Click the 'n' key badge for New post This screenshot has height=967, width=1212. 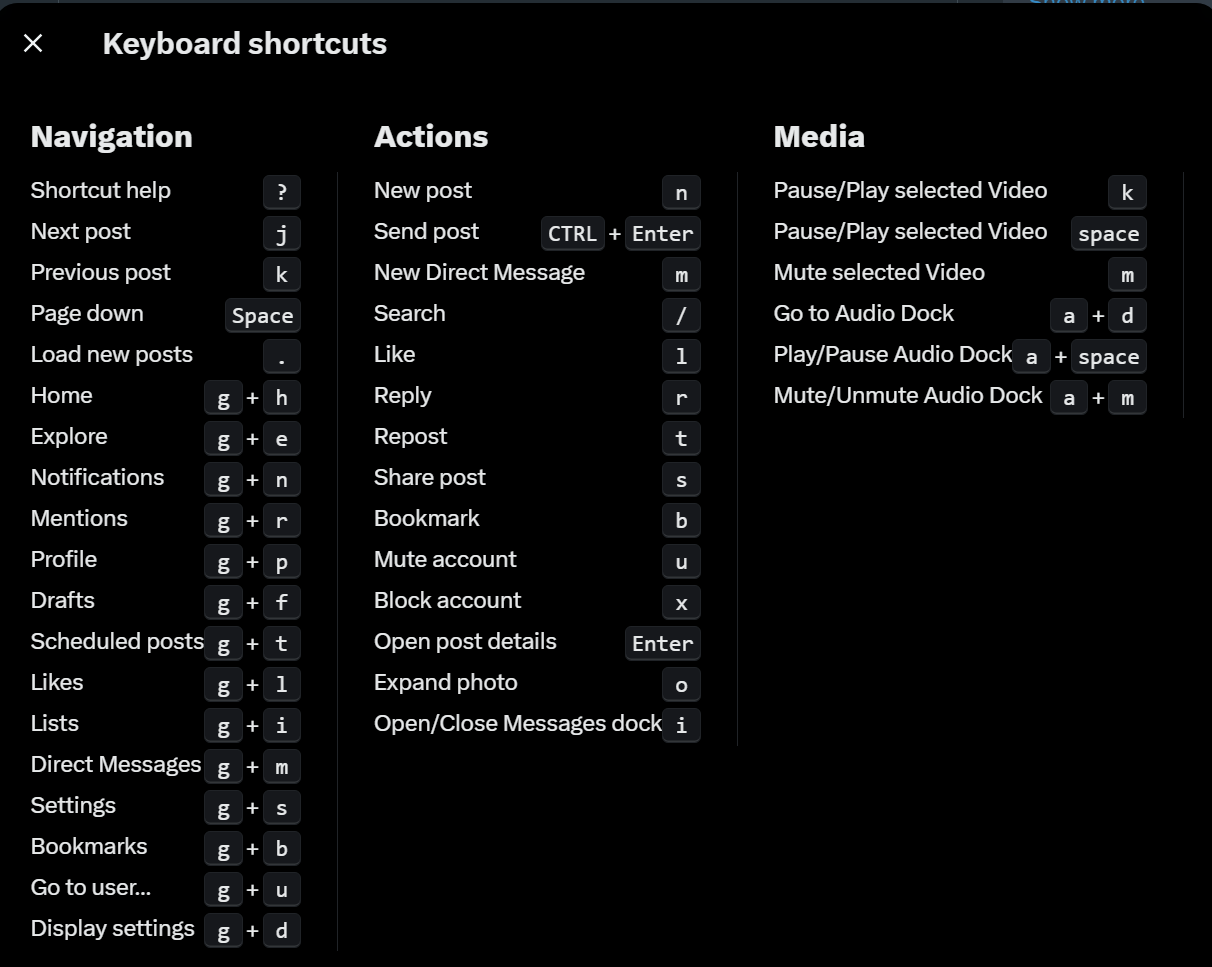point(681,192)
